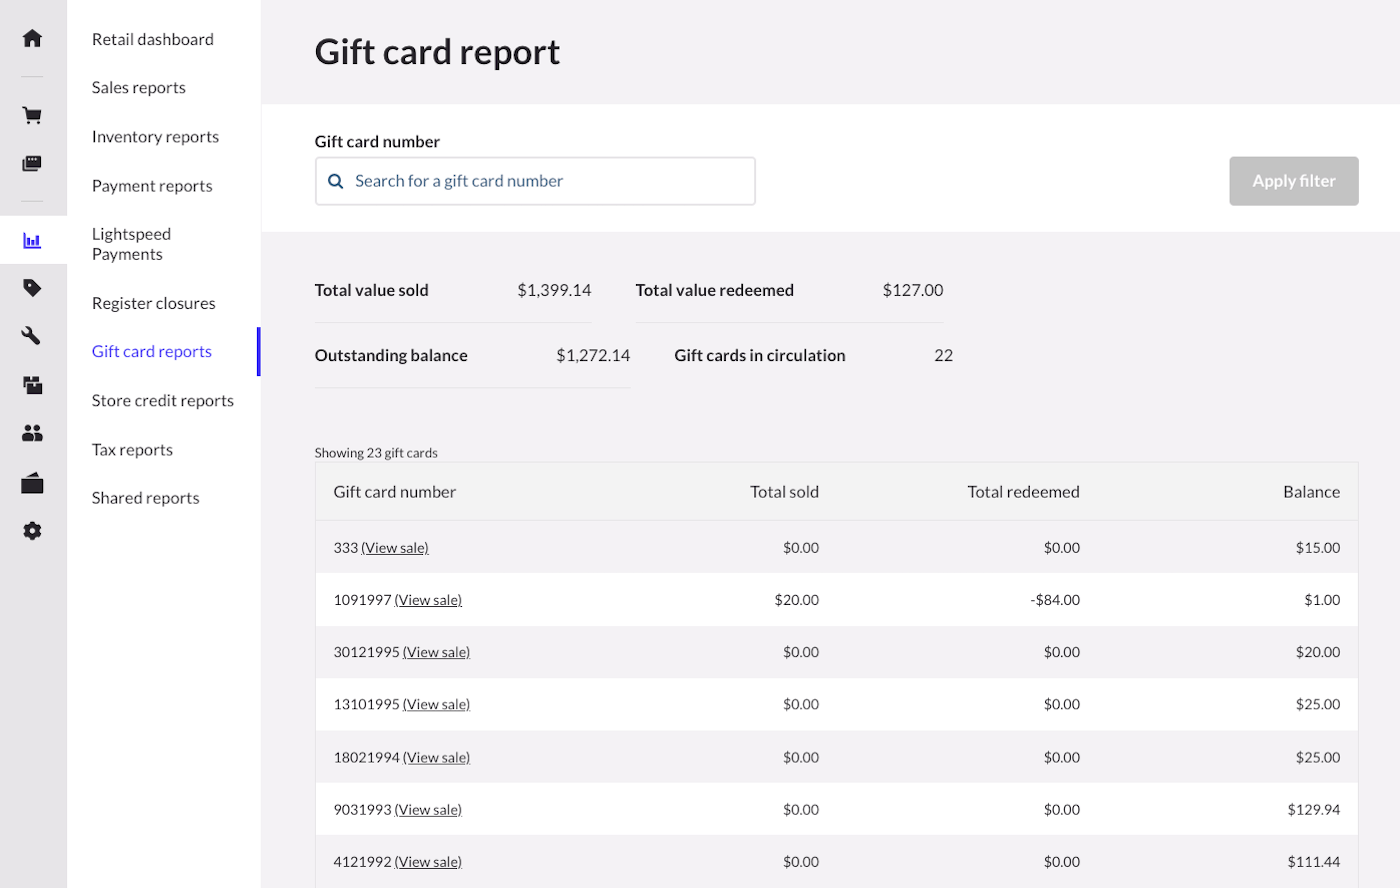The height and width of the screenshot is (888, 1400).
Task: Click the Home icon in sidebar
Action: point(32,38)
